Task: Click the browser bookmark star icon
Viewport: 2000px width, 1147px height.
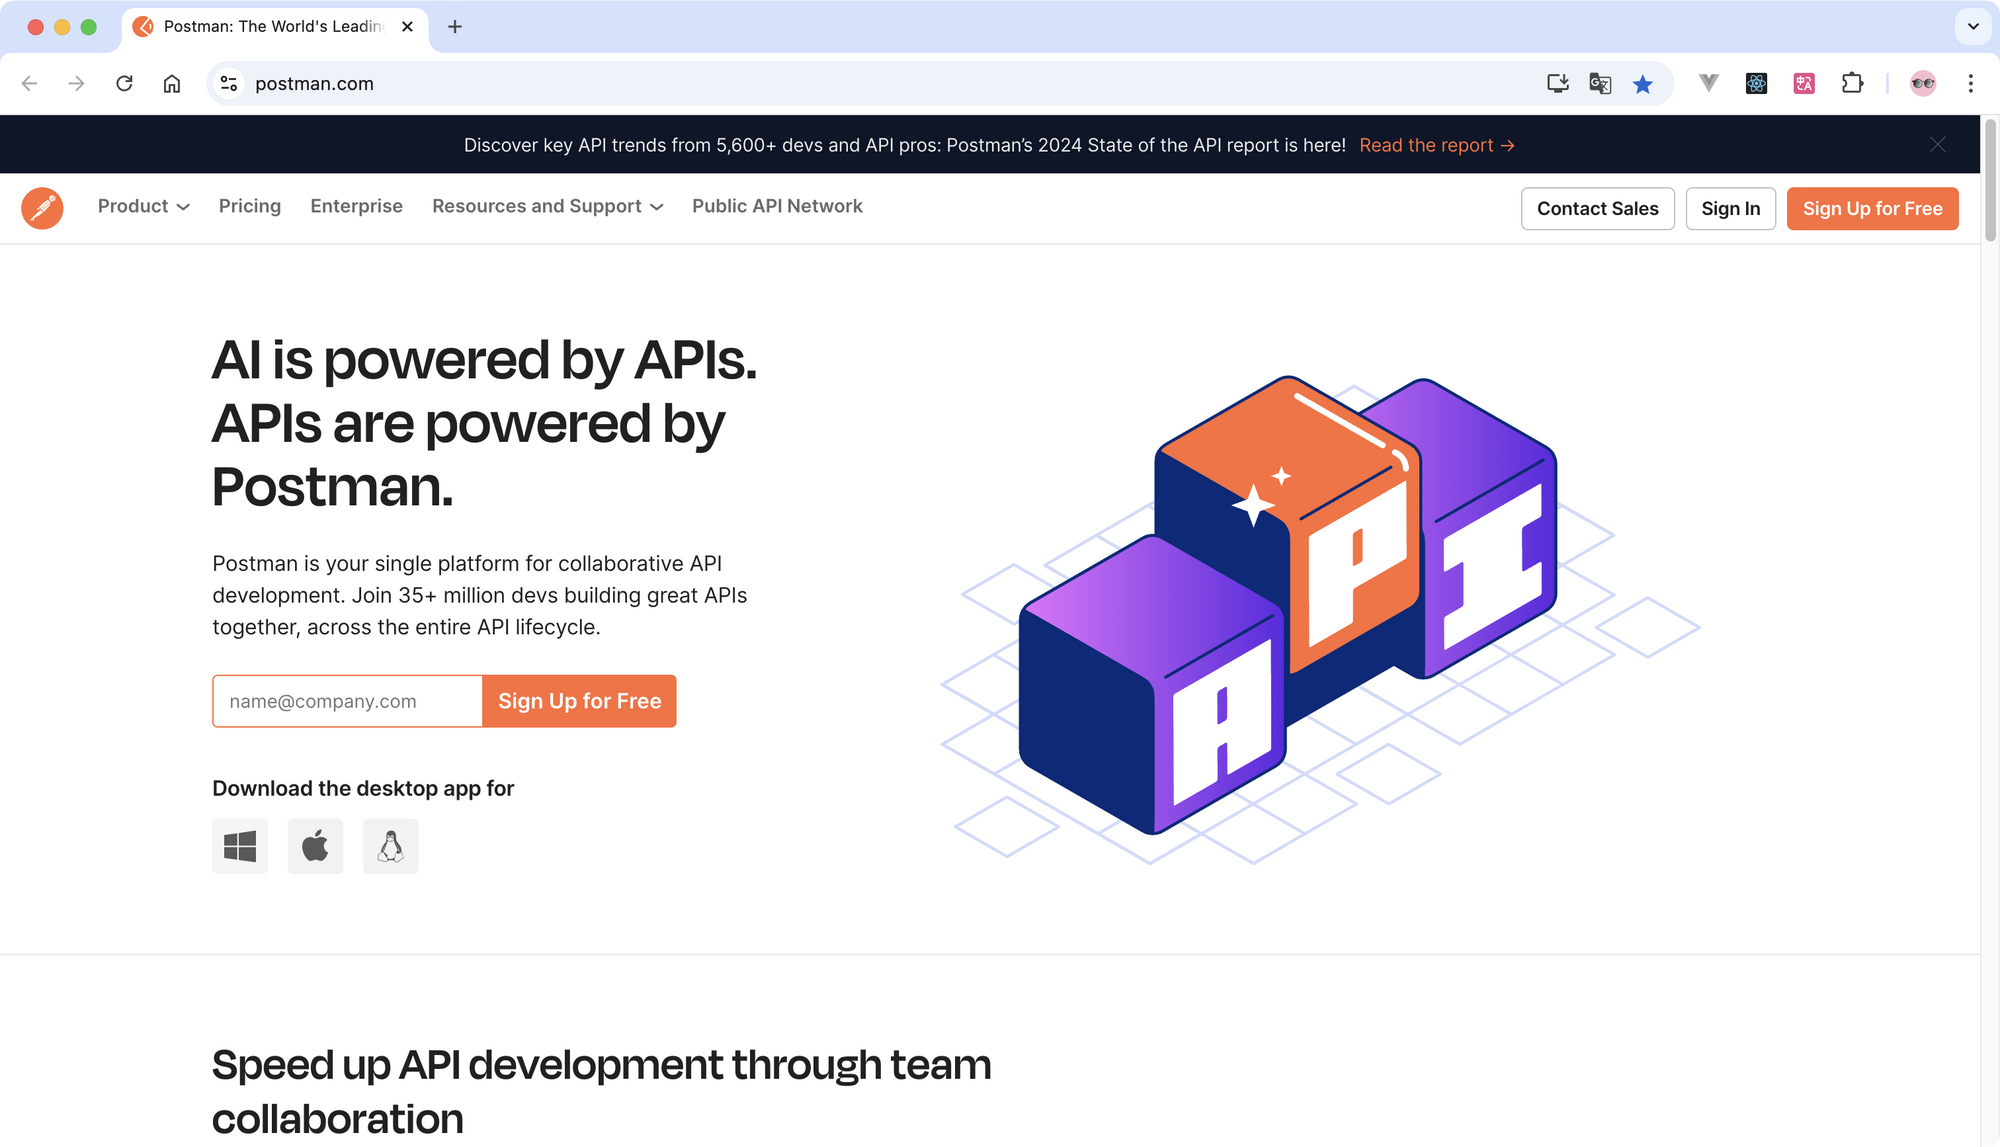Action: pos(1643,84)
